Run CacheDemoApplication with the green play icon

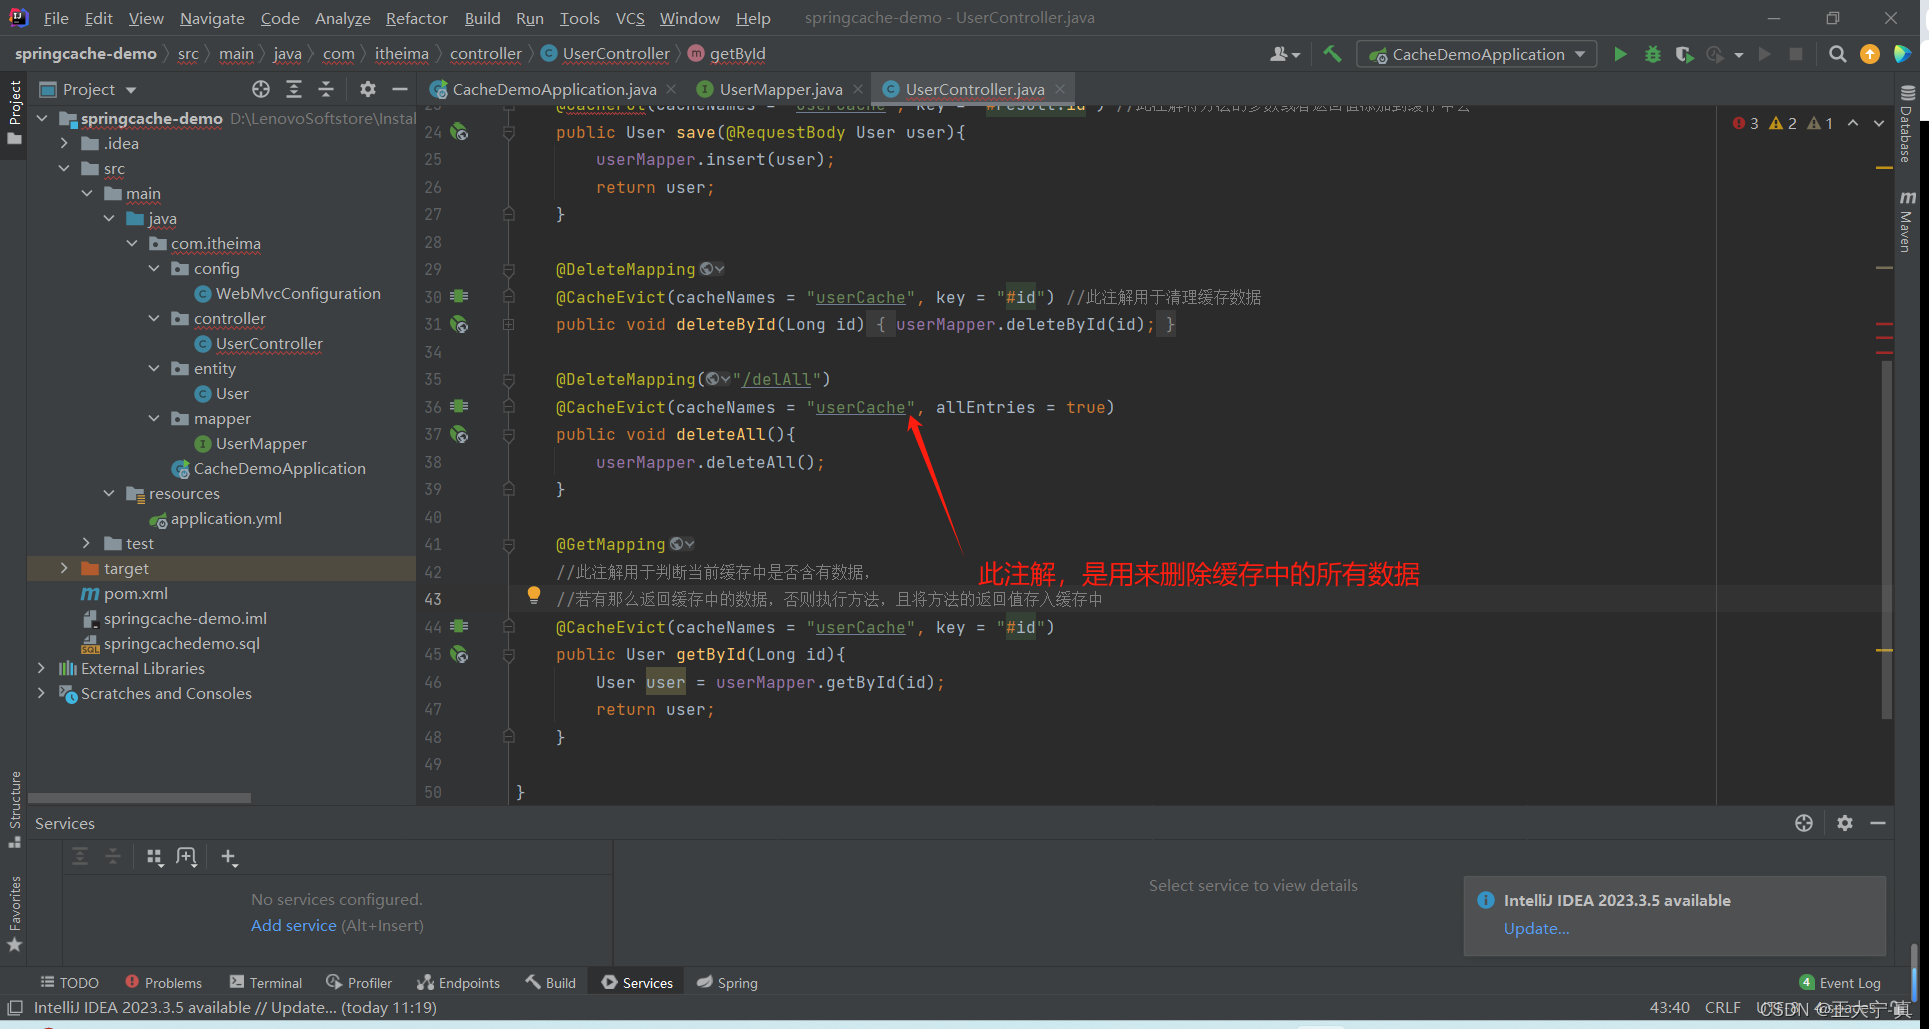coord(1620,54)
